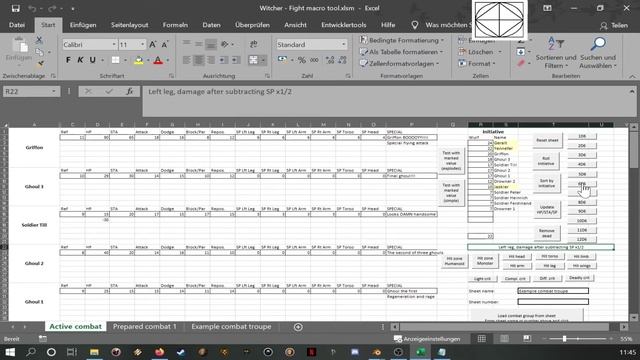Click the Hit head button
Image resolution: width=640 pixels, height=360 pixels.
pos(517,256)
